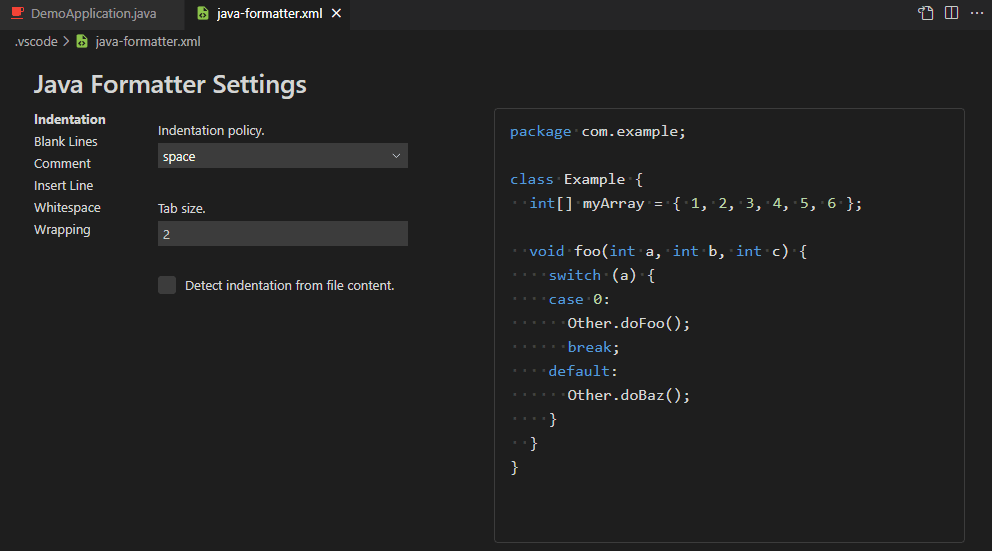Select the Blank Lines settings category
This screenshot has height=551, width=992.
[66, 142]
